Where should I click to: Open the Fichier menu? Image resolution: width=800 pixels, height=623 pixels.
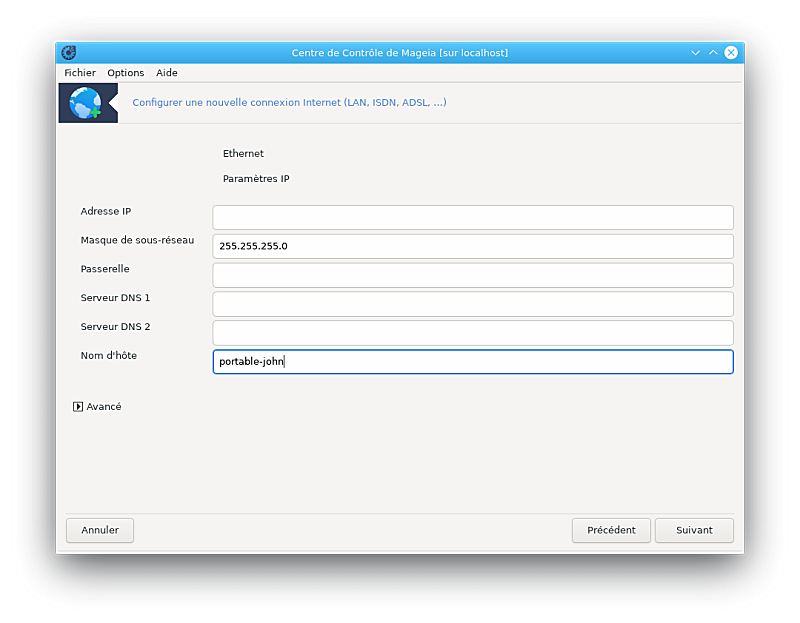[x=80, y=73]
